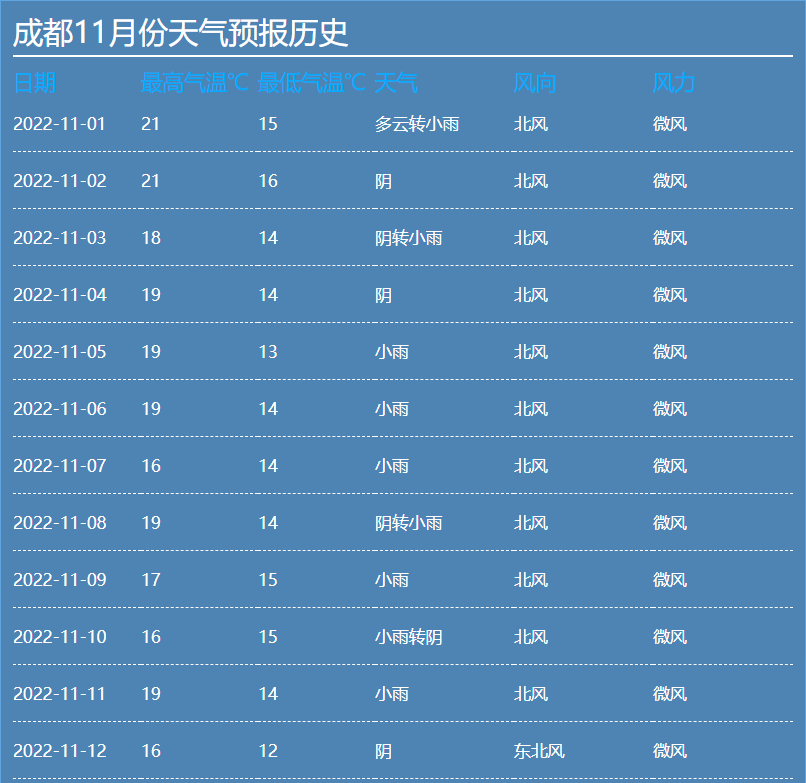806x783 pixels.
Task: Click low temperature 14 on 2022-11-04
Action: 268,295
